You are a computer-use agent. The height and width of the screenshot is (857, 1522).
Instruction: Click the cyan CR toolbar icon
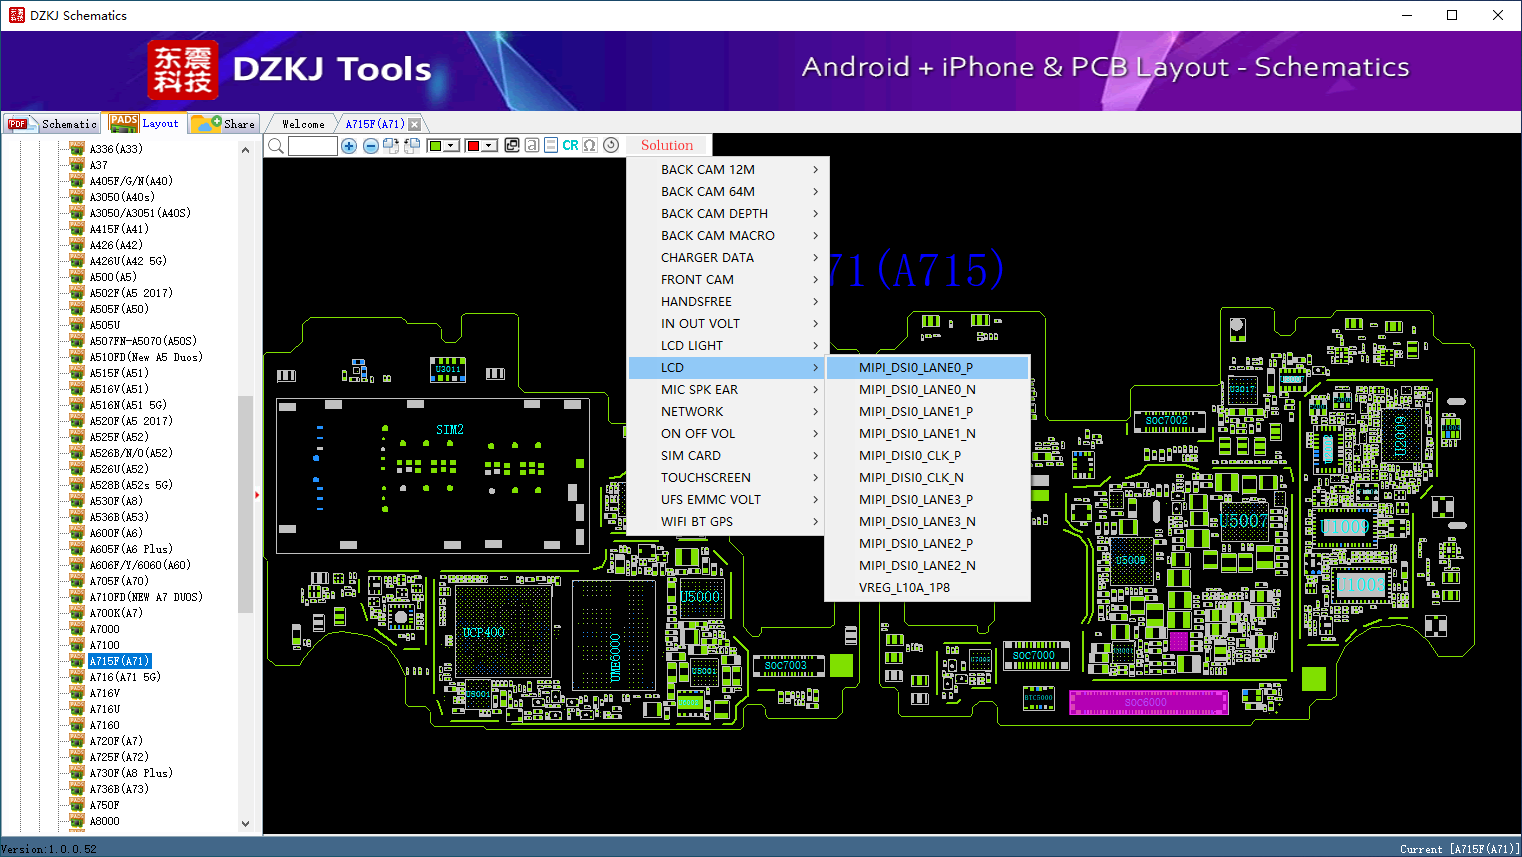(570, 146)
